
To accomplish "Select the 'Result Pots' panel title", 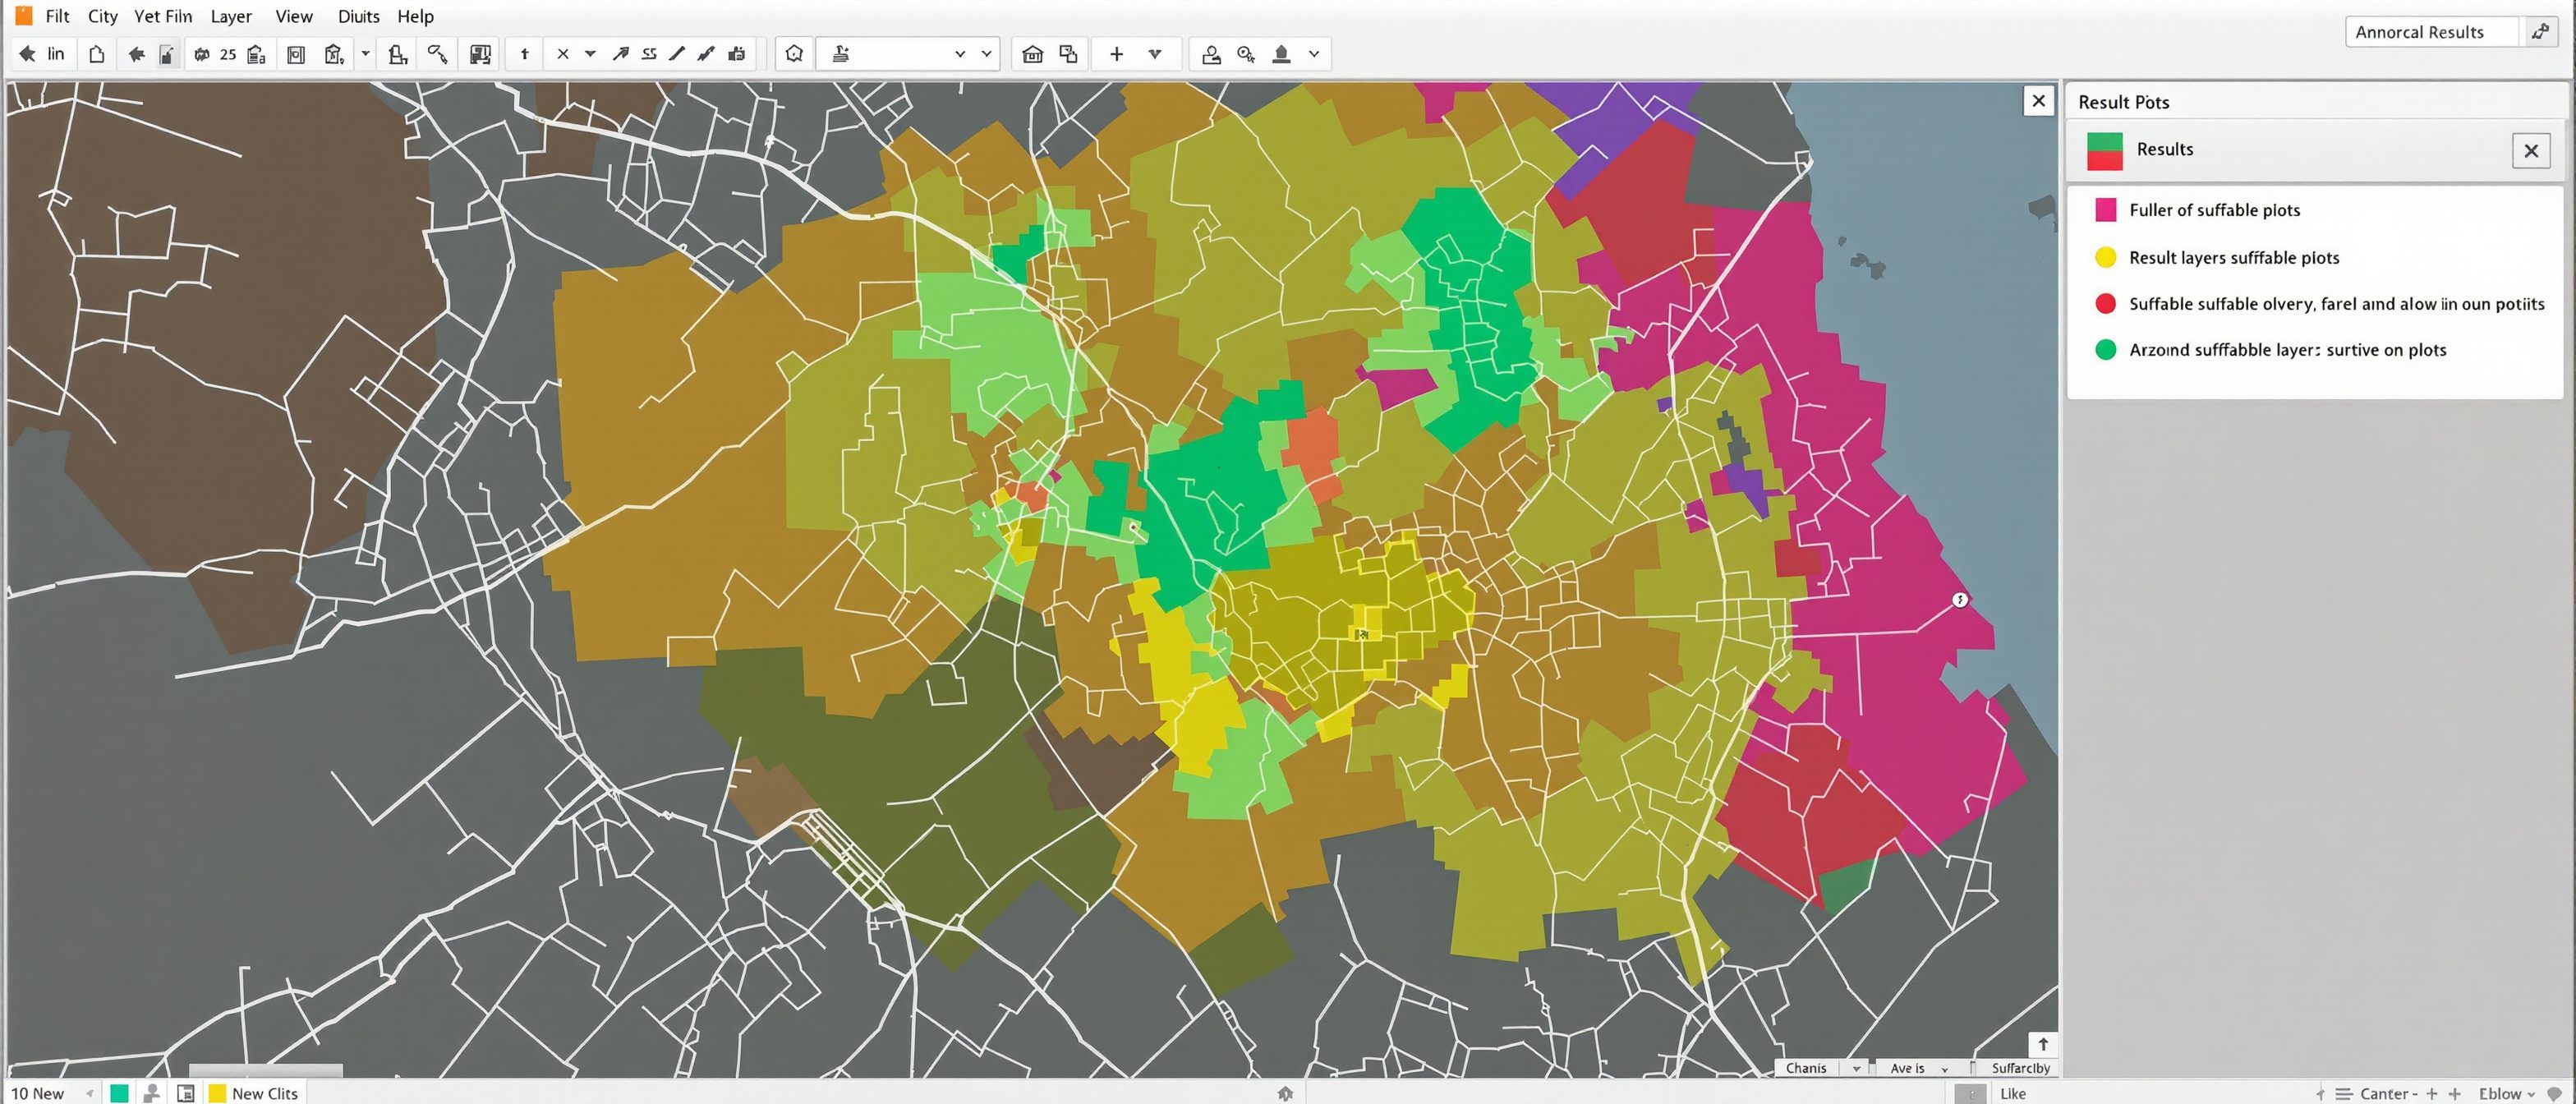I will tap(2124, 102).
